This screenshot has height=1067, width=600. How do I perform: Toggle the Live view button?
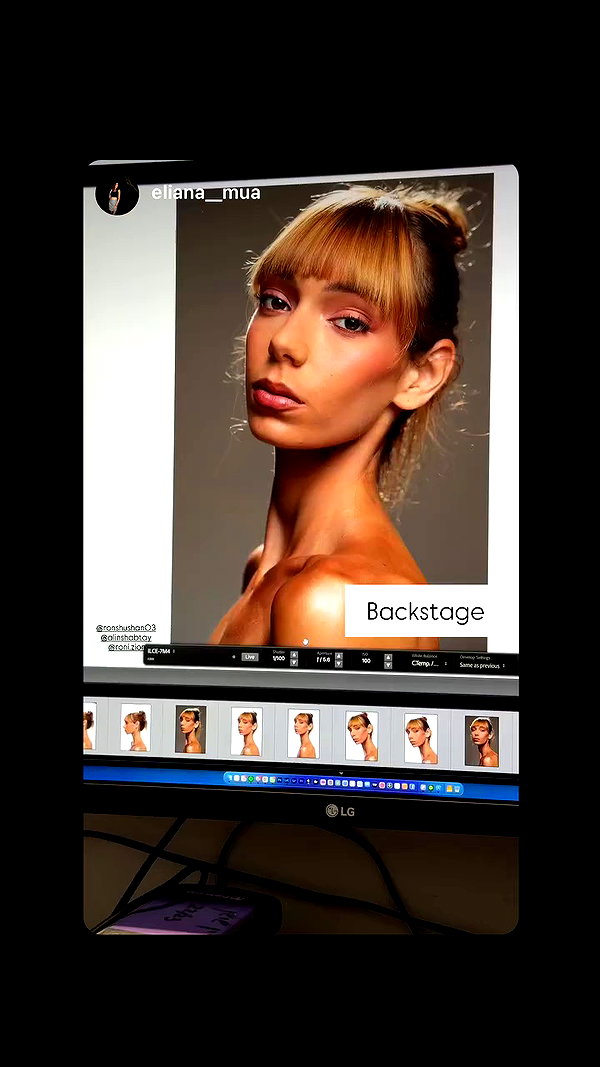(250, 657)
